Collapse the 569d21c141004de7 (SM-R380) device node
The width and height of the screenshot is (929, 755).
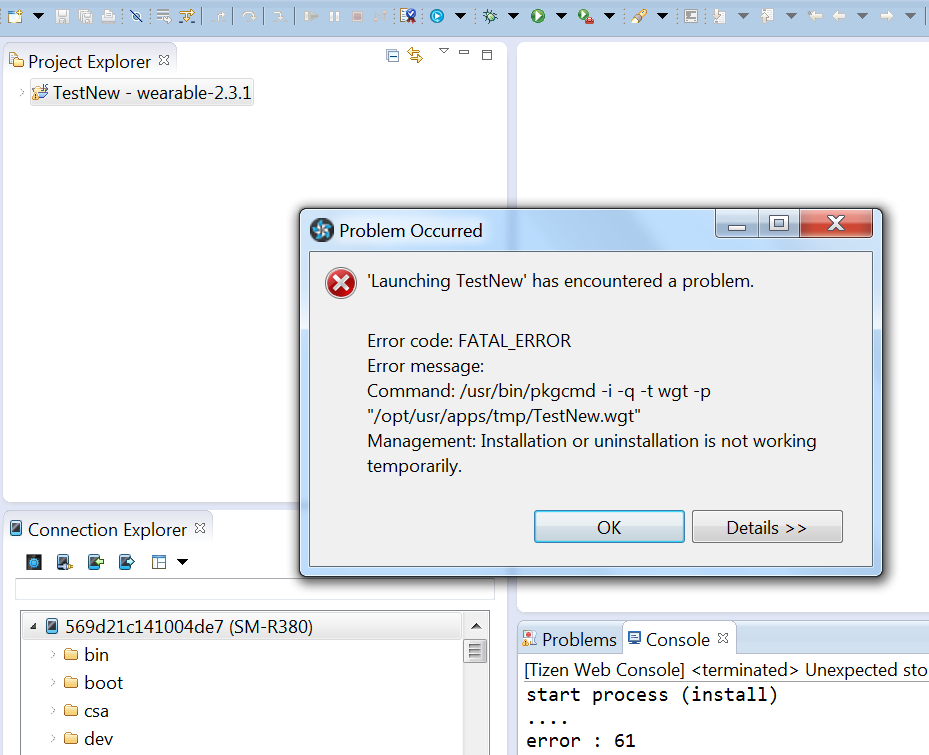point(33,626)
